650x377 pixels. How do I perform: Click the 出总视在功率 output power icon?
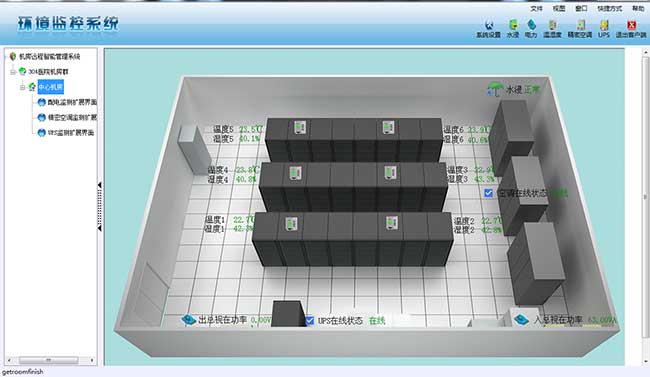point(189,319)
